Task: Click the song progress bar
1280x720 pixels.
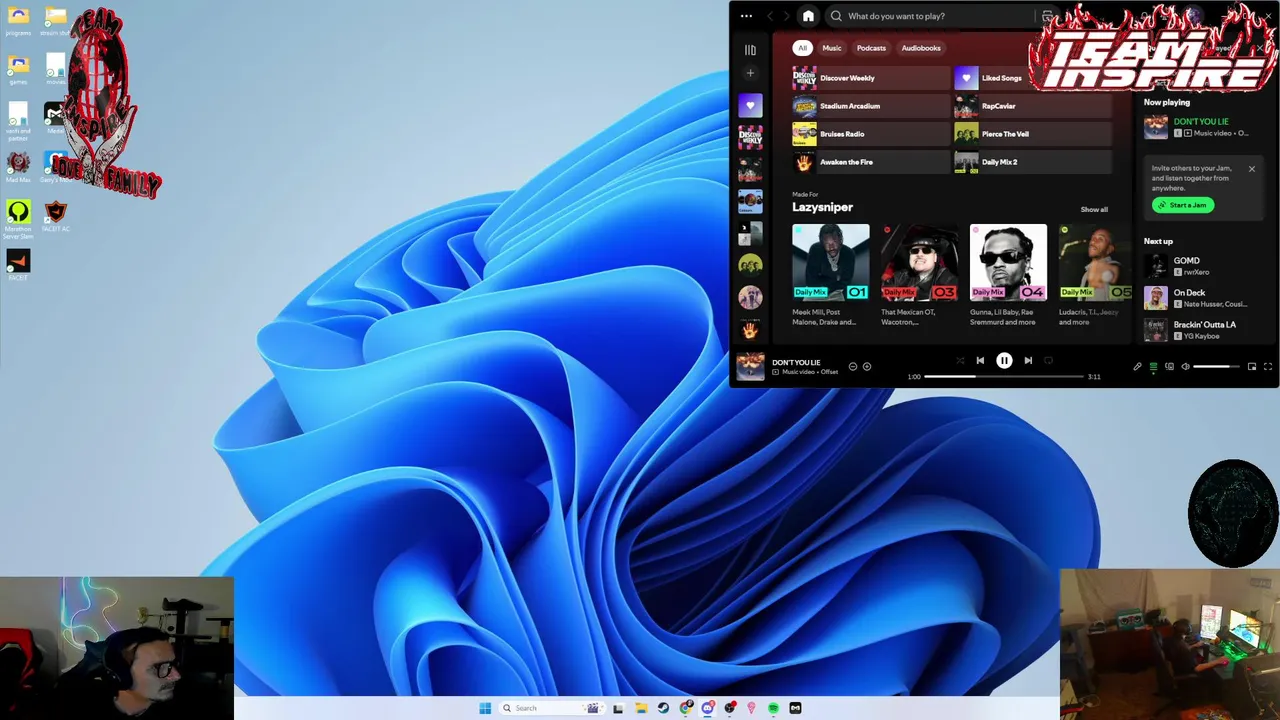Action: click(x=1004, y=377)
